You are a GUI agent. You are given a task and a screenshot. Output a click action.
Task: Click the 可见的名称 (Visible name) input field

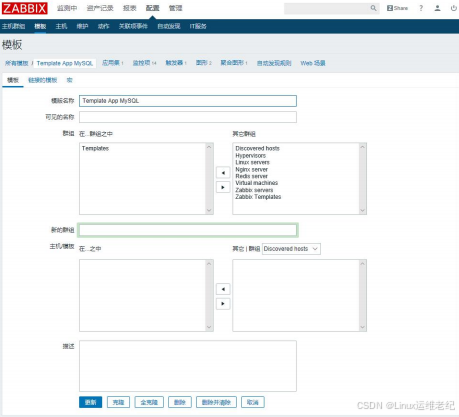(x=188, y=117)
